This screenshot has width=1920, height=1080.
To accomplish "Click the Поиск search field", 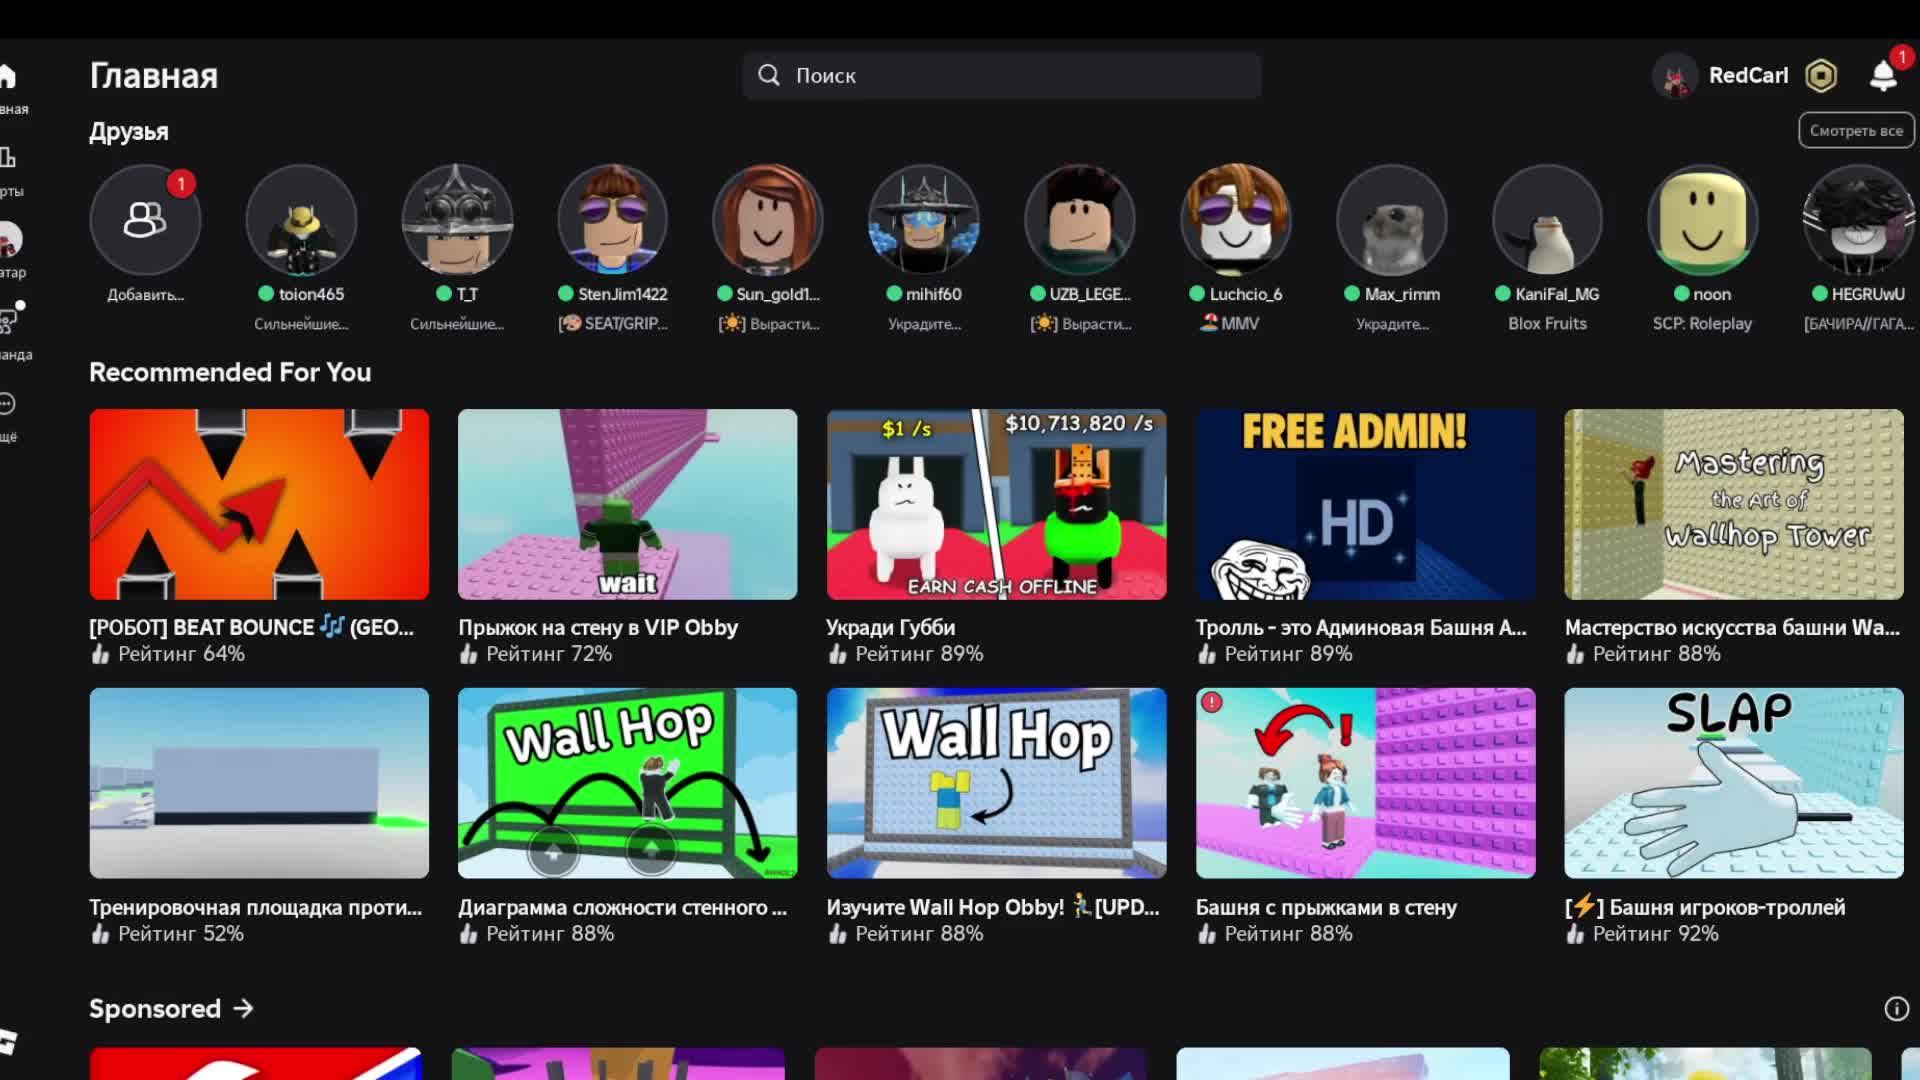I will click(x=1002, y=75).
